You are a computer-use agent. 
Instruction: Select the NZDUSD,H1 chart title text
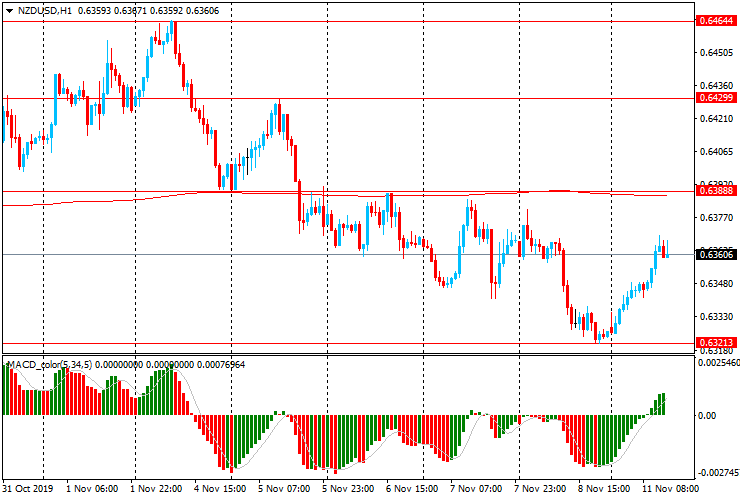pyautogui.click(x=45, y=11)
